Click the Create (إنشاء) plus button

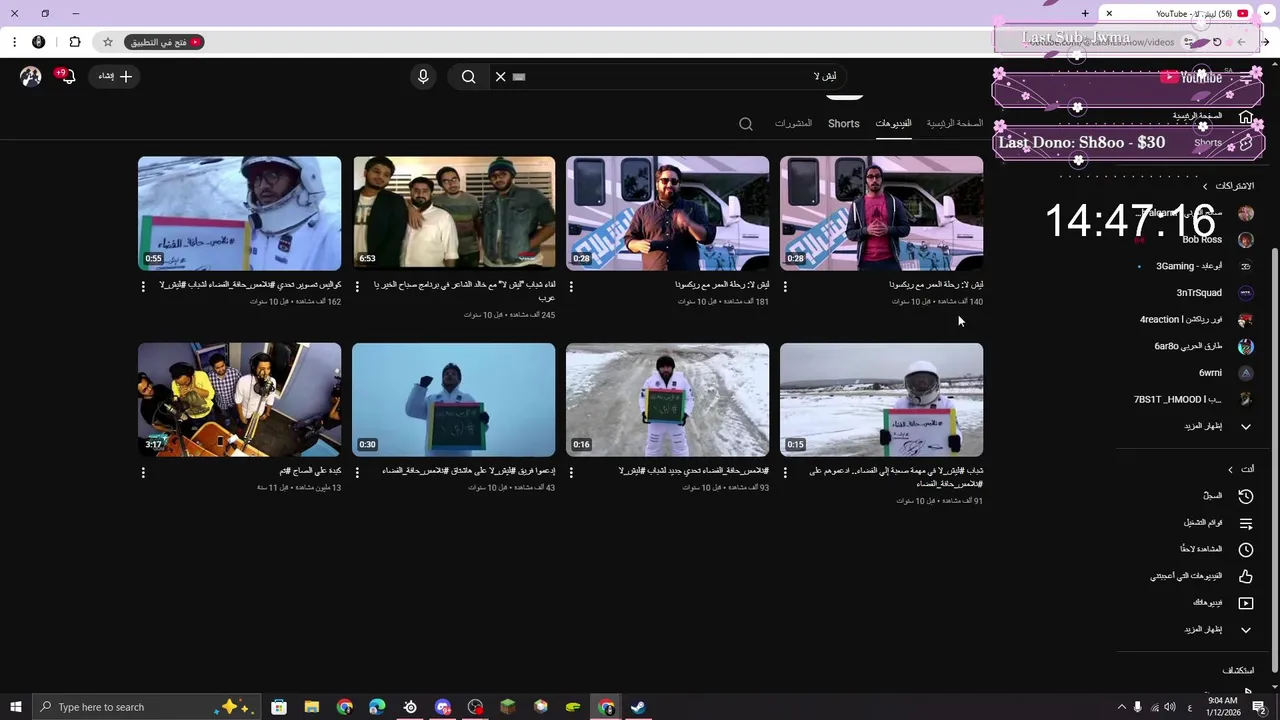pos(115,76)
